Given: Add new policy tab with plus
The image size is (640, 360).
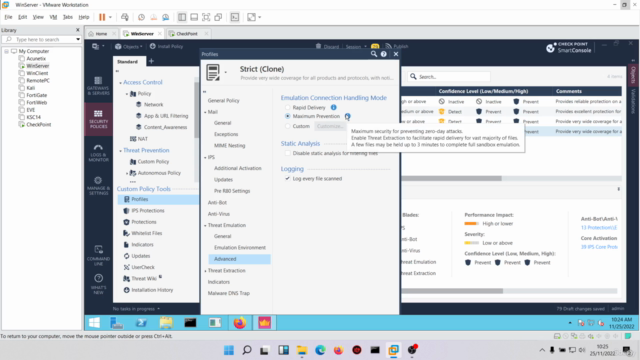Looking at the screenshot, I should (151, 61).
